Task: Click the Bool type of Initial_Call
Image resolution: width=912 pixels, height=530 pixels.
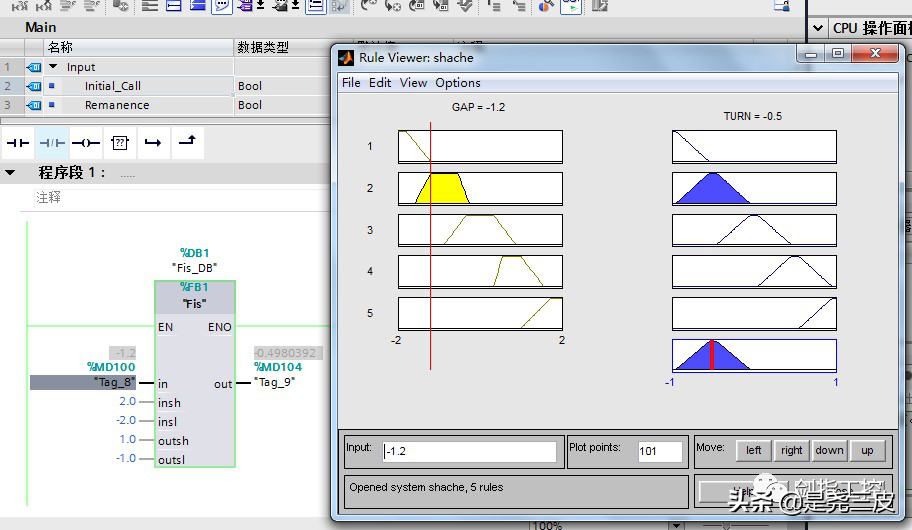Action: tap(250, 86)
